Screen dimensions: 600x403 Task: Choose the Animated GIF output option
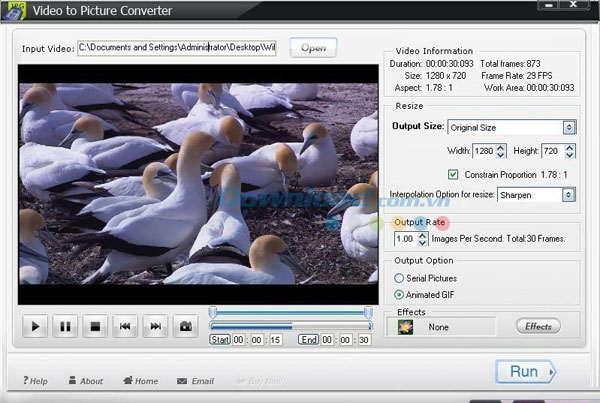tap(399, 295)
